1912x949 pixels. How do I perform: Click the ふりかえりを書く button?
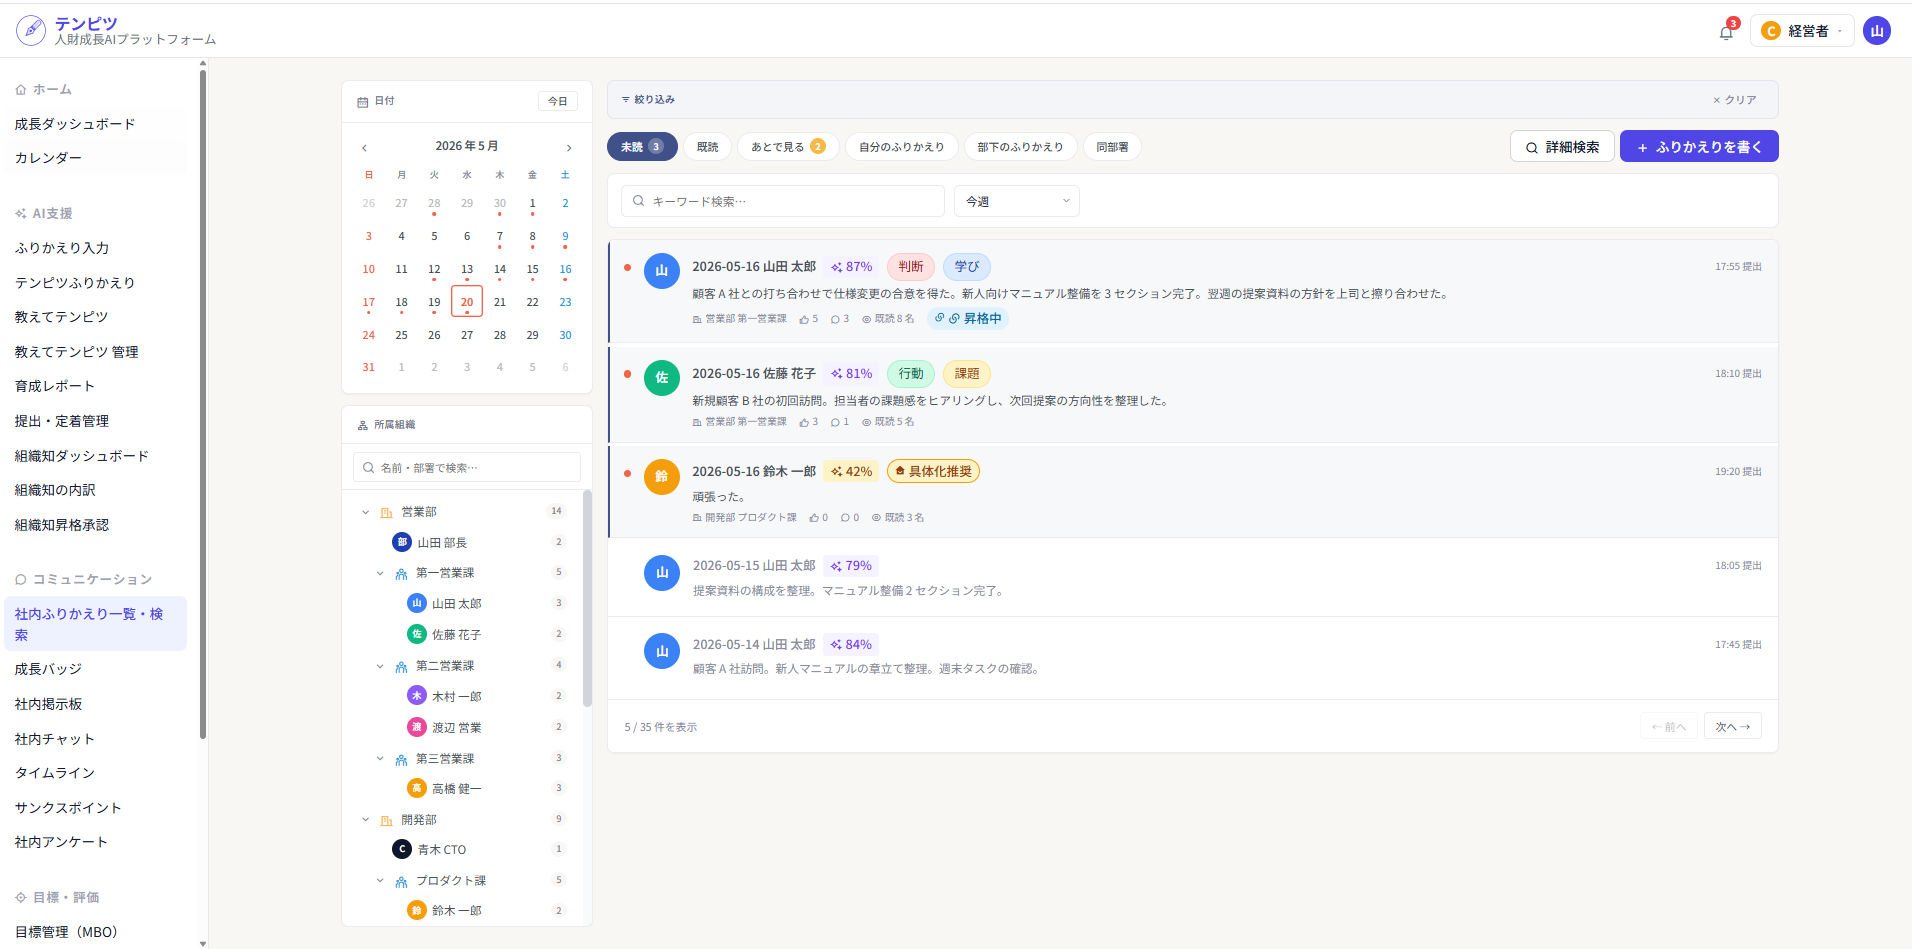(1699, 146)
